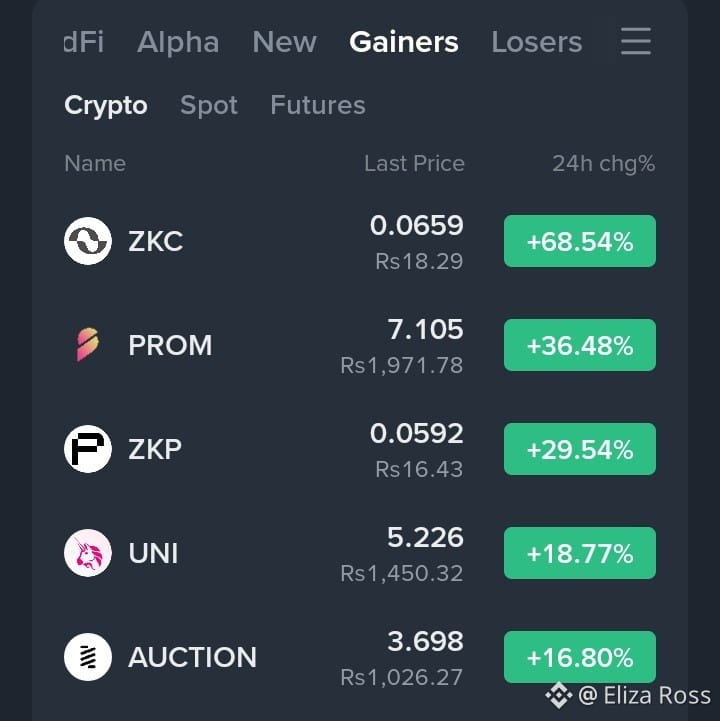The height and width of the screenshot is (721, 720).
Task: Select the Gainers tab
Action: 404,42
